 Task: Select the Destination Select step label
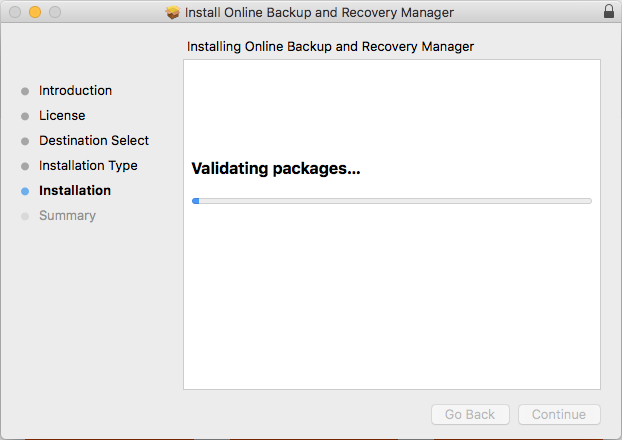(94, 140)
